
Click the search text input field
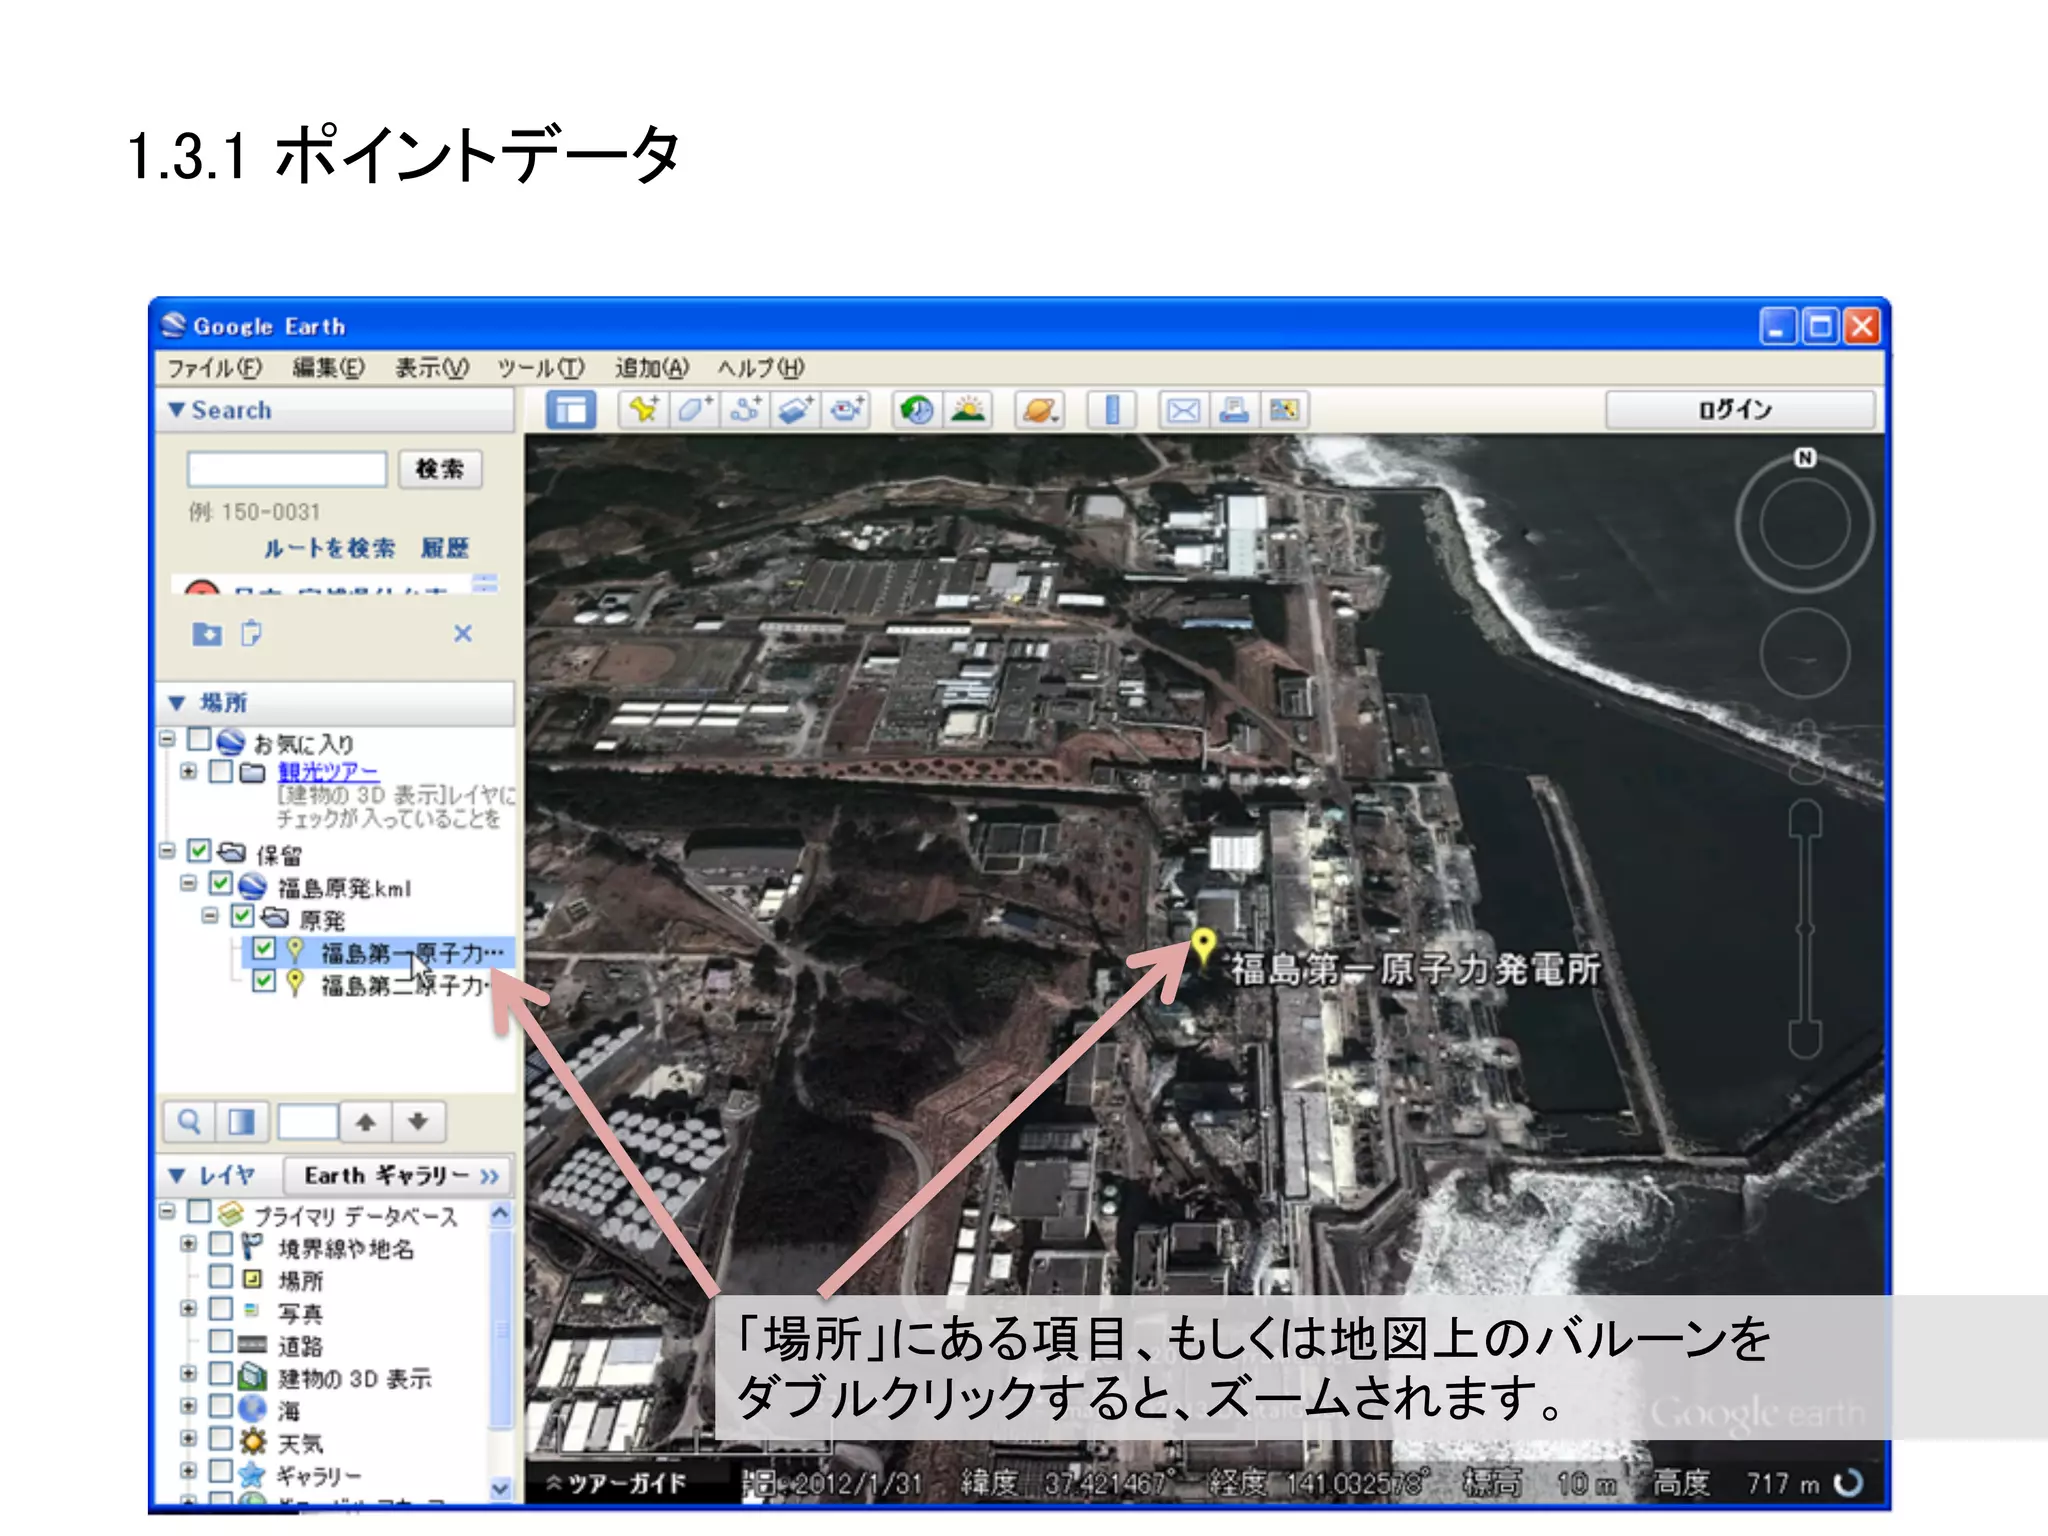point(287,469)
